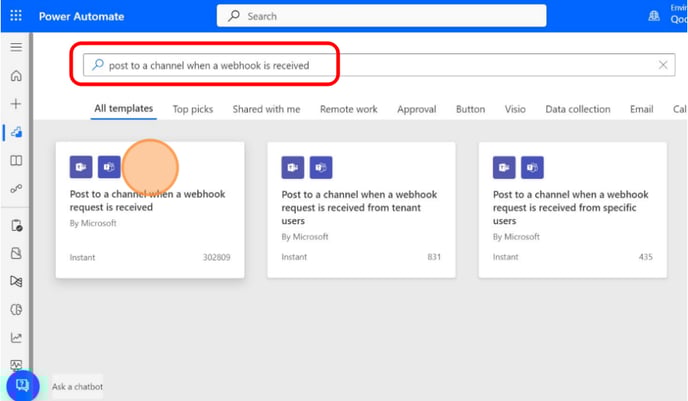
Task: Open the Ask a chatbot button
Action: (23, 386)
